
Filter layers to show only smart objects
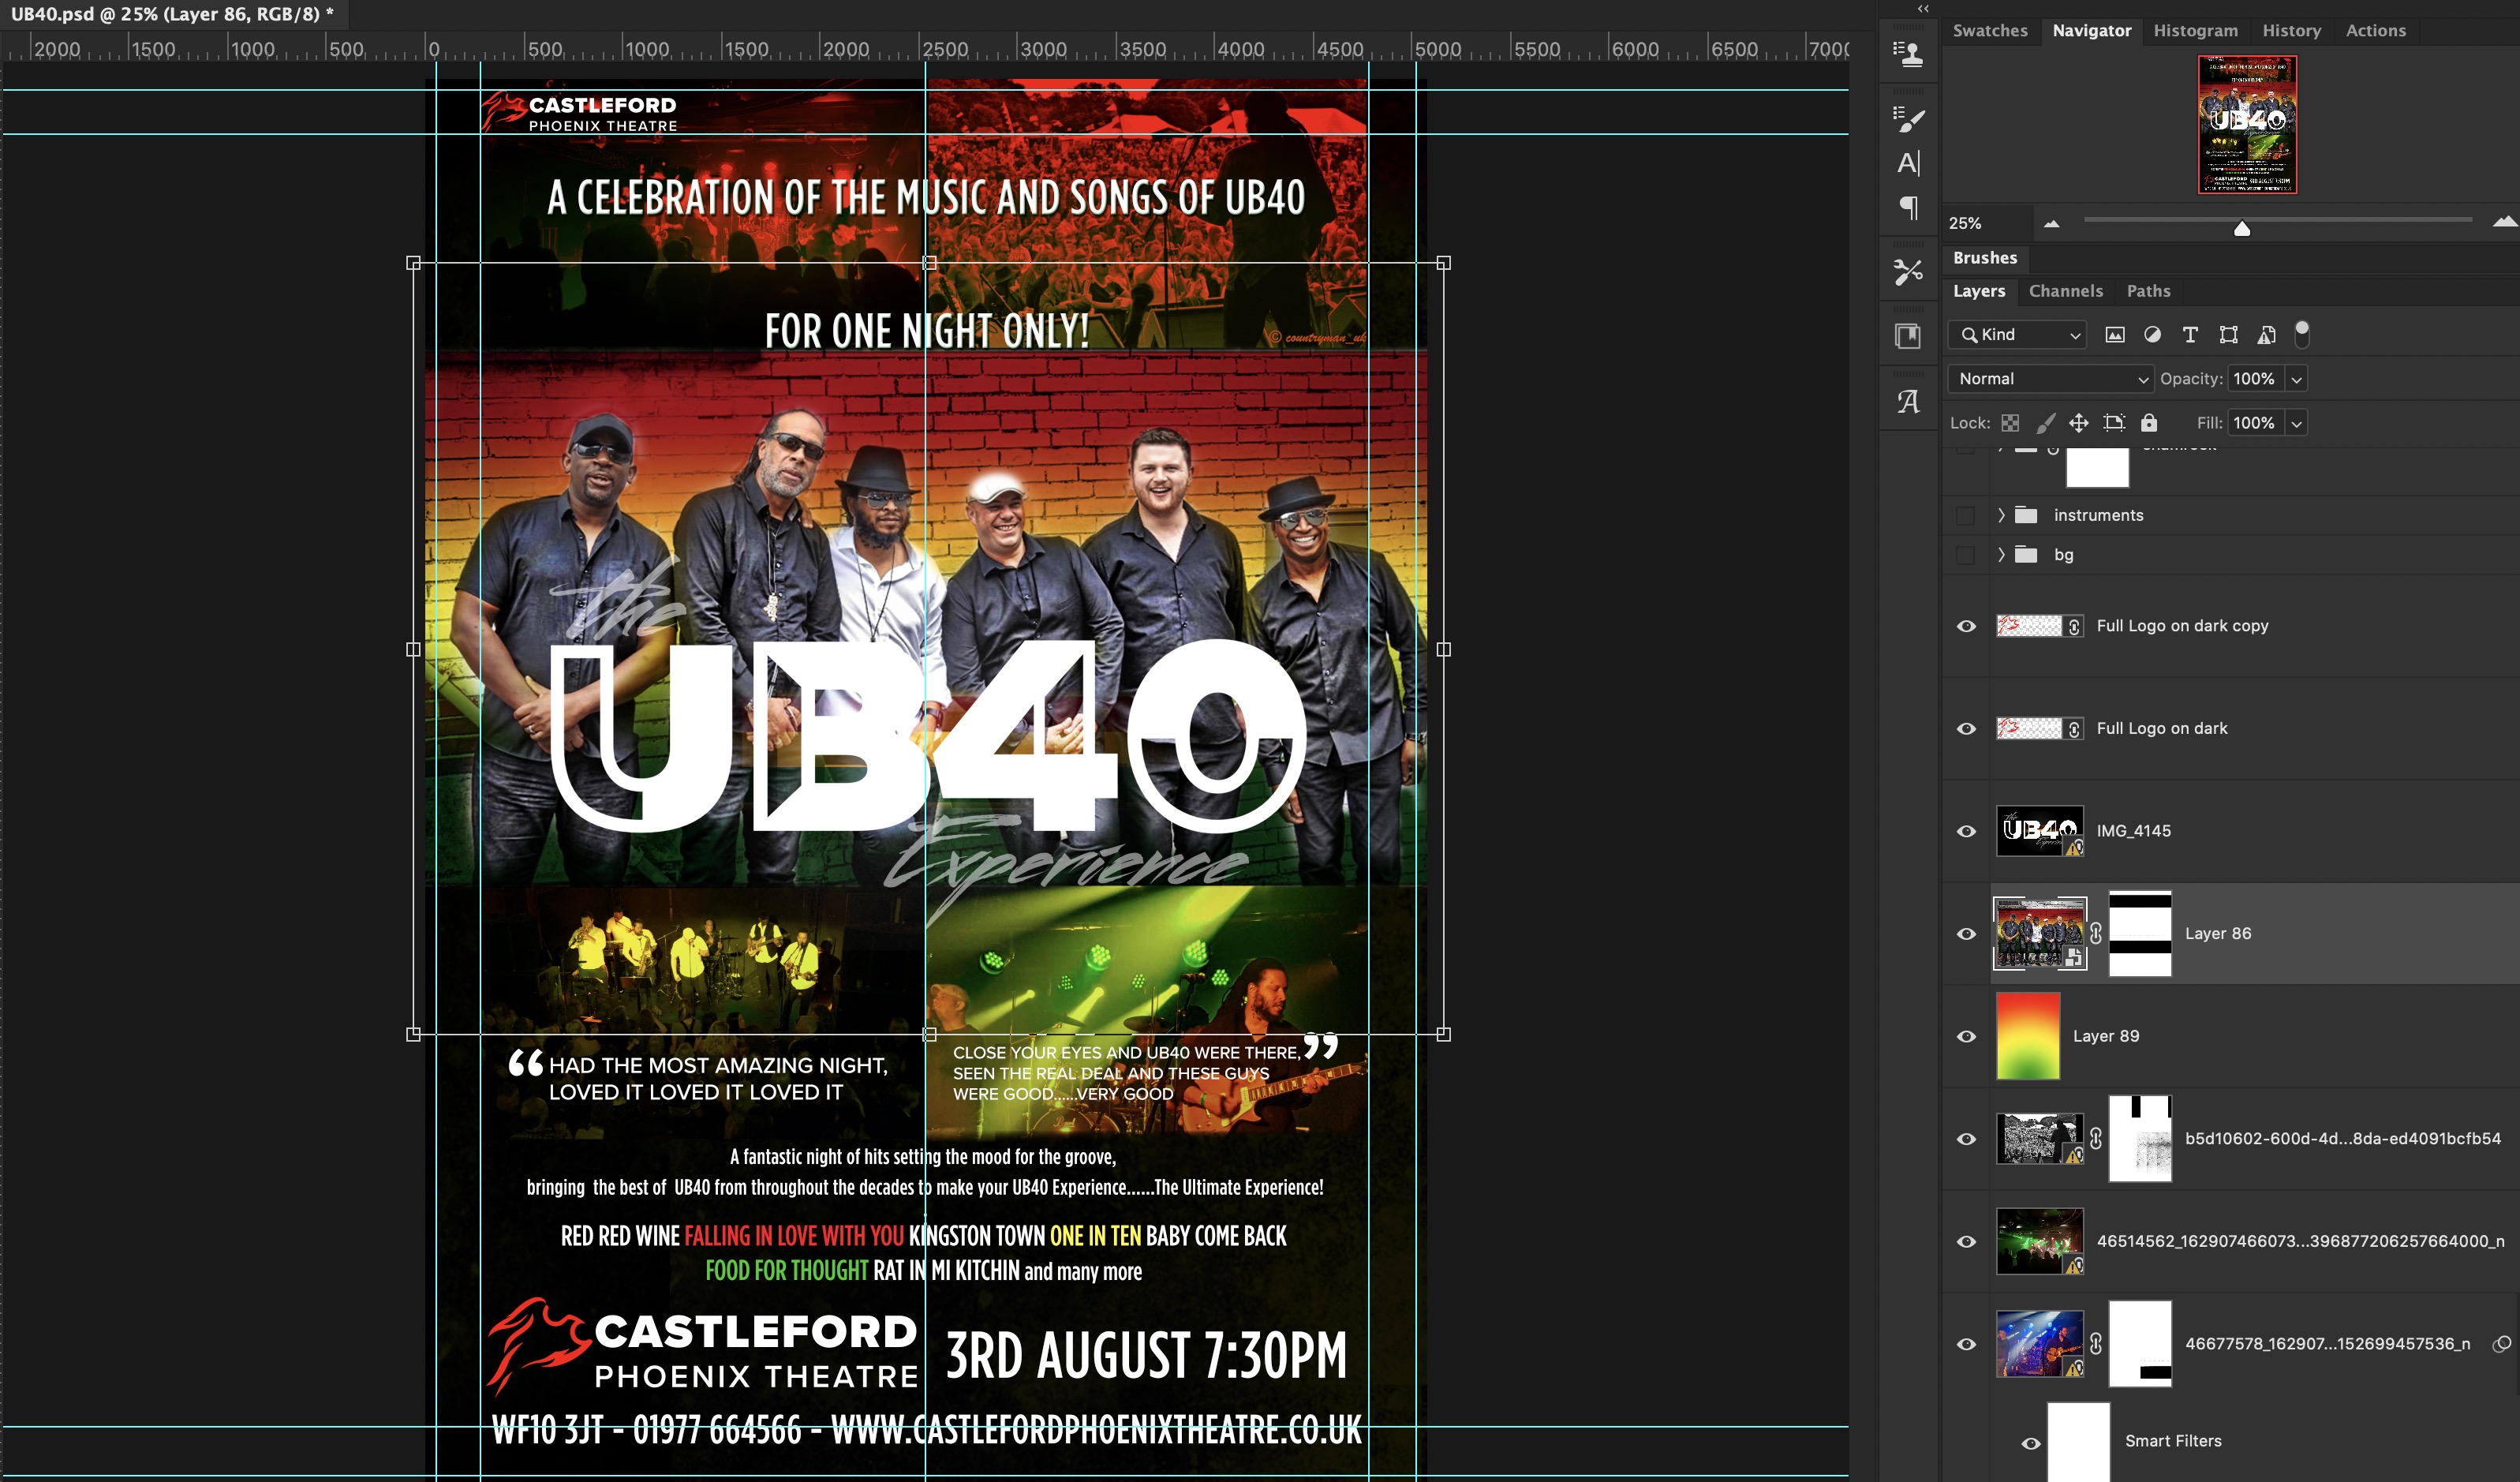click(2267, 334)
